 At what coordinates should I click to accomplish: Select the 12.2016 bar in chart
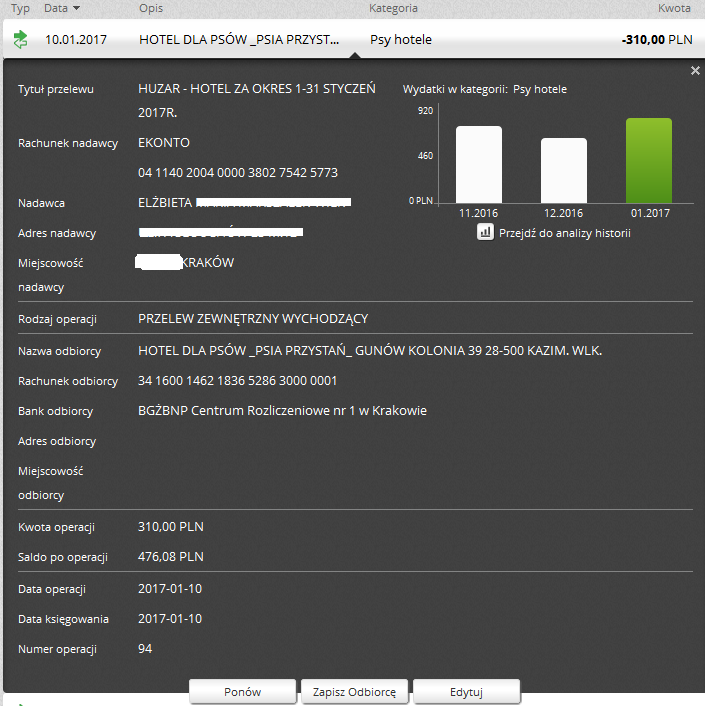[x=564, y=170]
